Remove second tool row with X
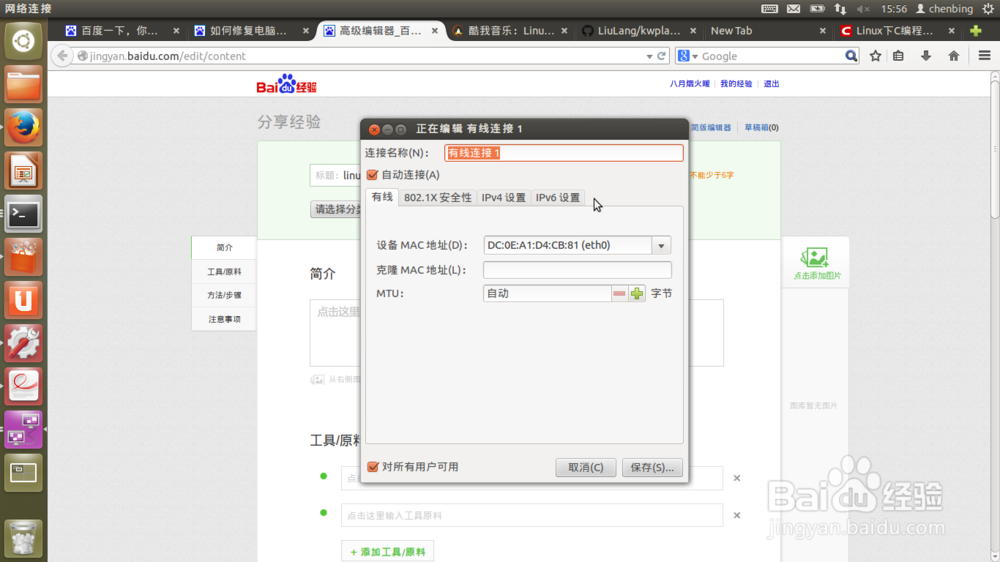The width and height of the screenshot is (1000, 562). click(x=737, y=515)
